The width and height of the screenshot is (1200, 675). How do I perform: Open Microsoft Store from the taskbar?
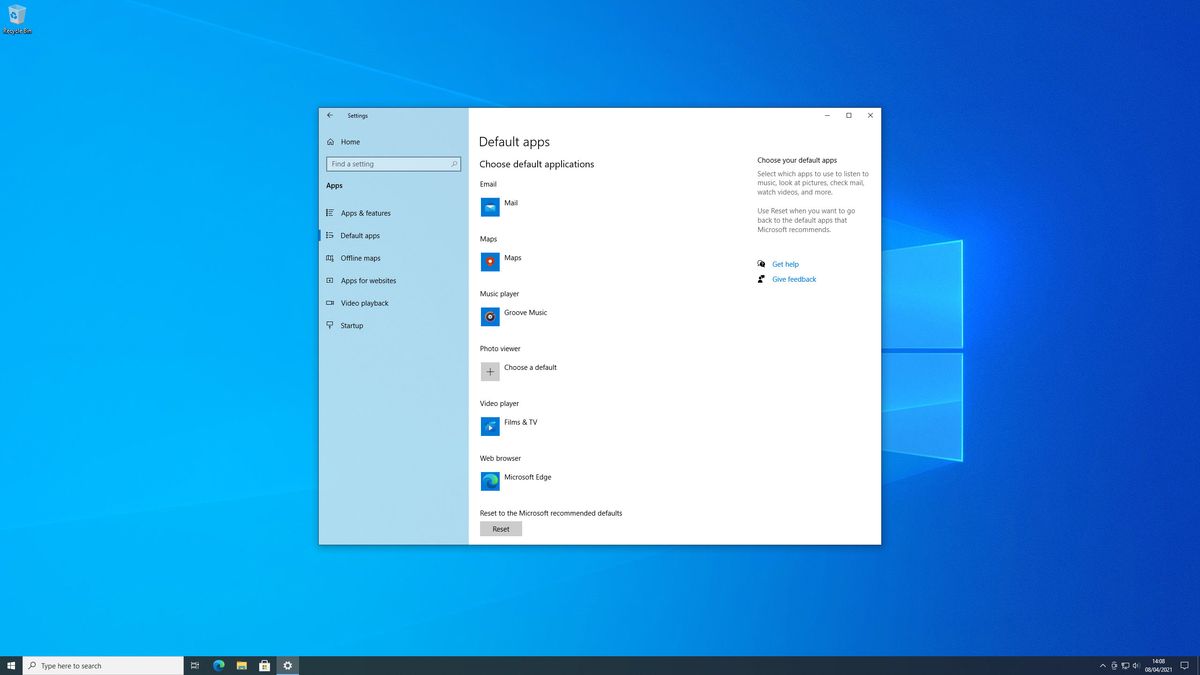pyautogui.click(x=265, y=665)
